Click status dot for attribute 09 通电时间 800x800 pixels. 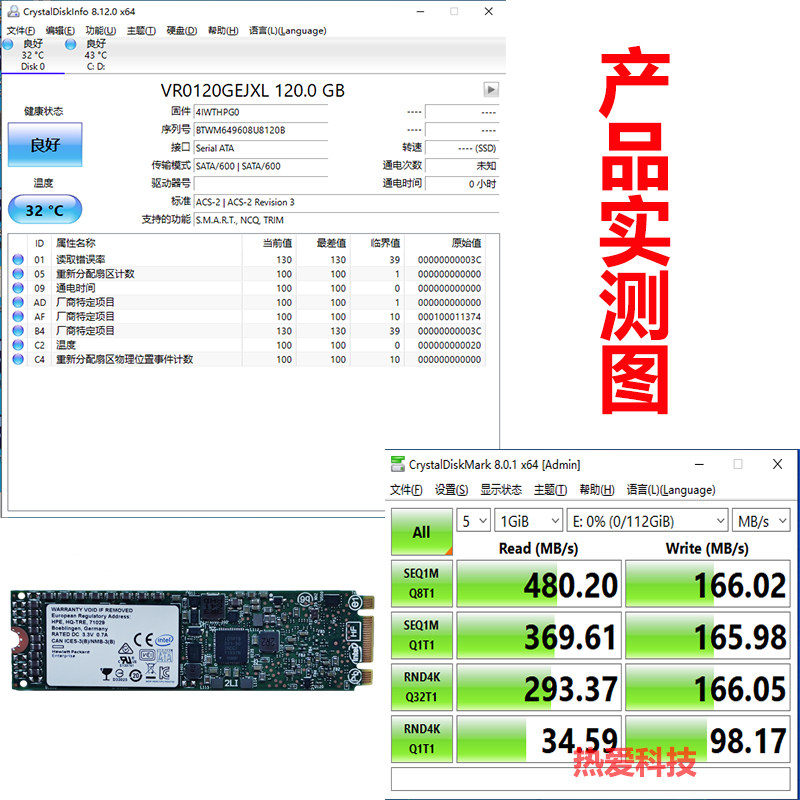point(18,288)
